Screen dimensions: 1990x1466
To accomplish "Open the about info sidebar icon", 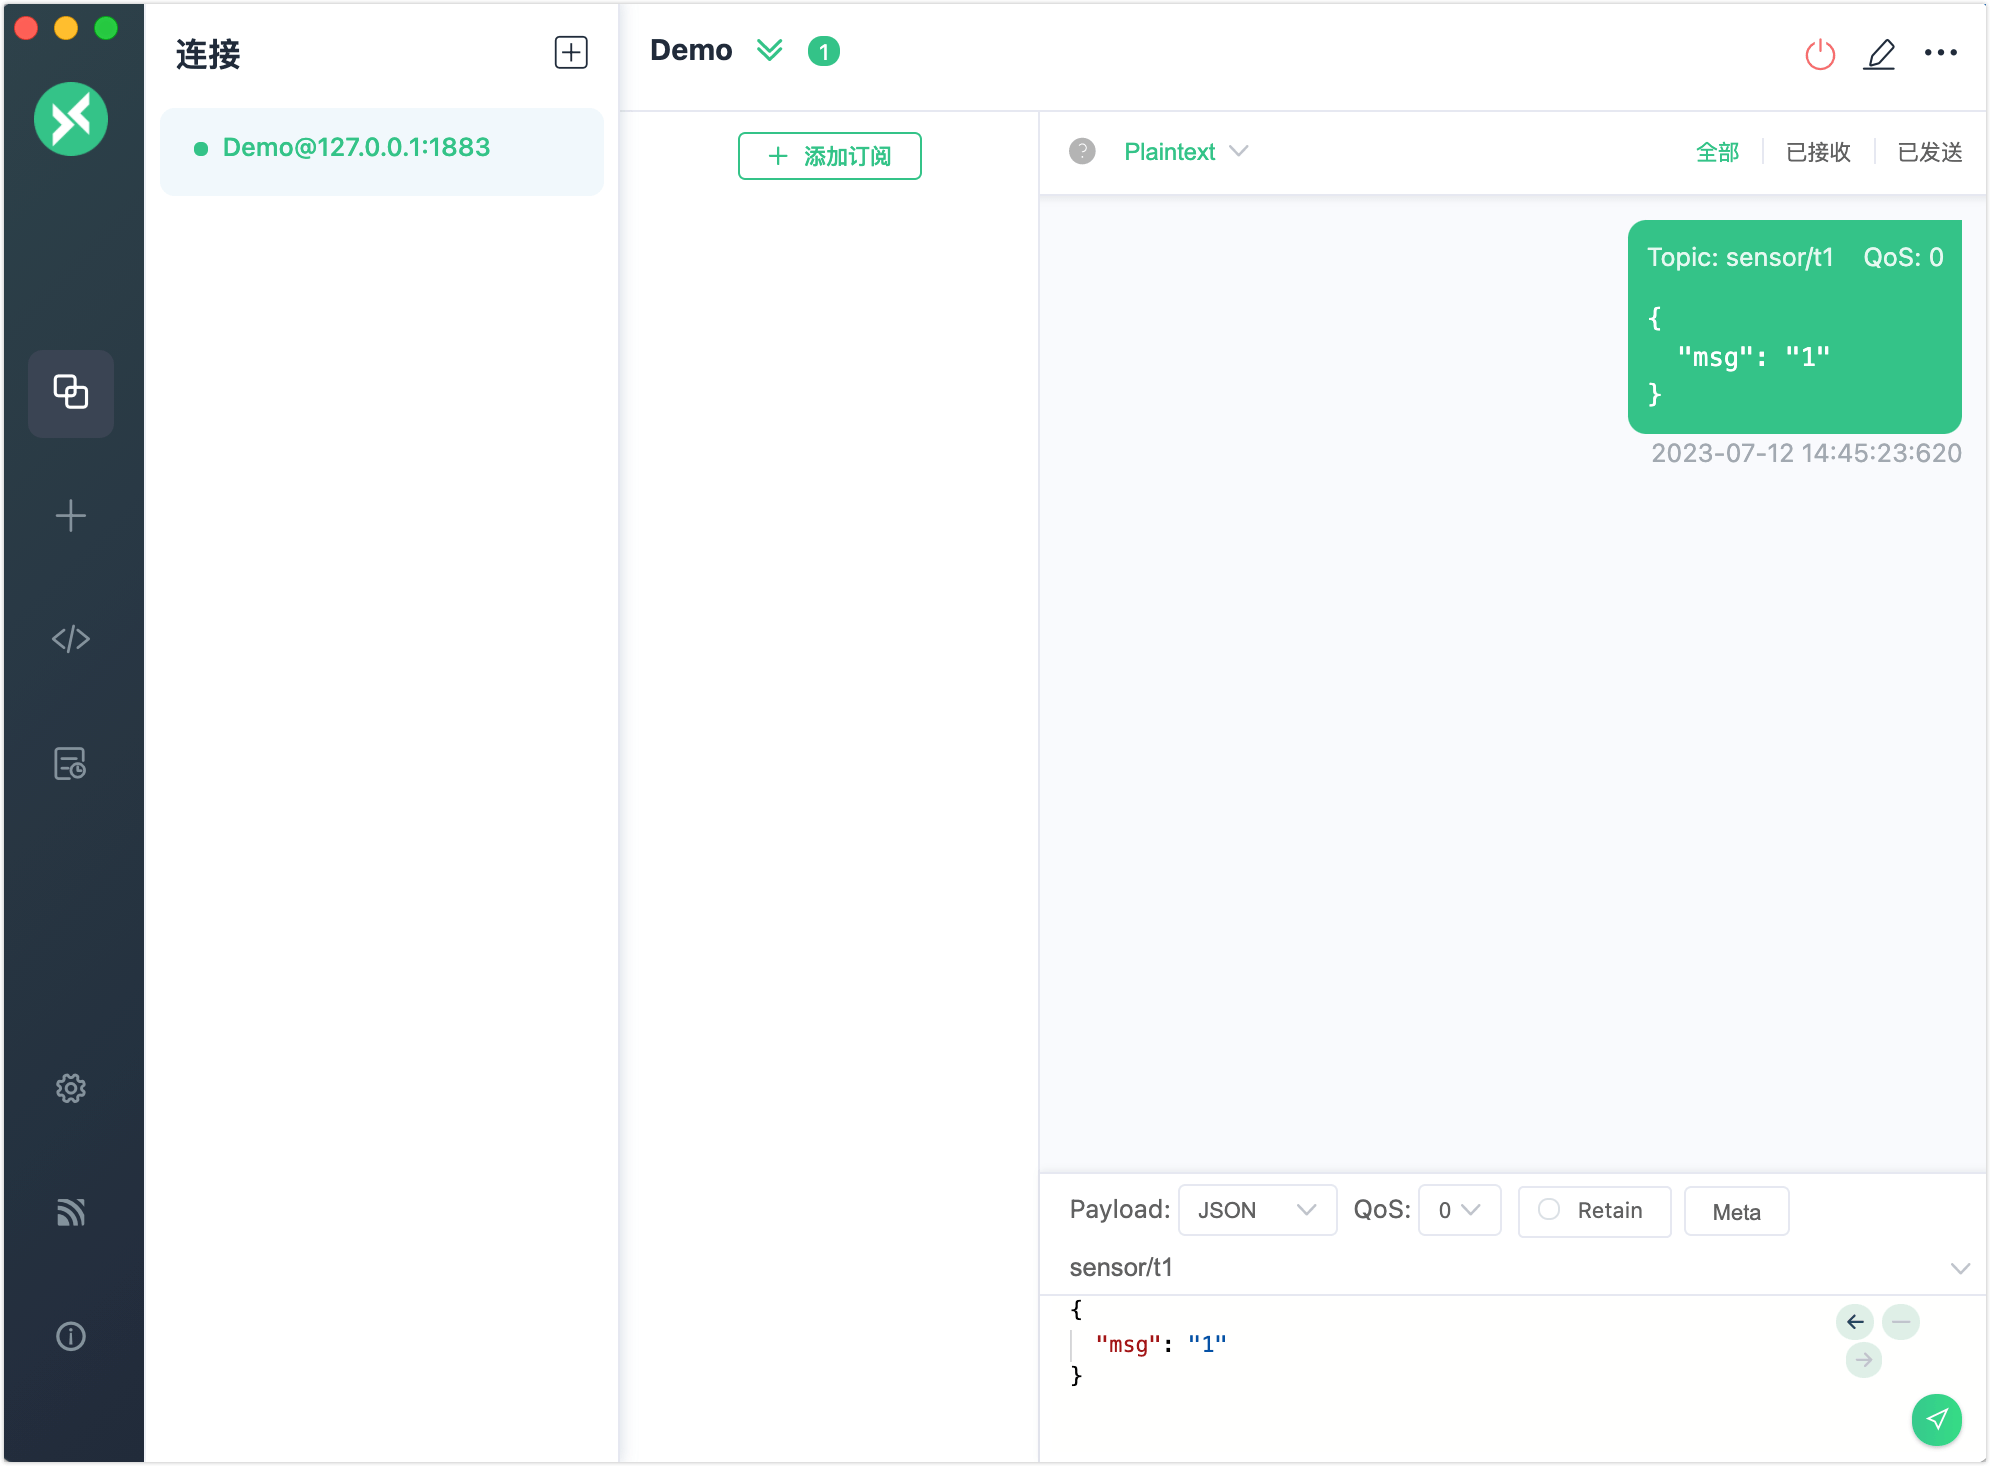I will pos(71,1335).
